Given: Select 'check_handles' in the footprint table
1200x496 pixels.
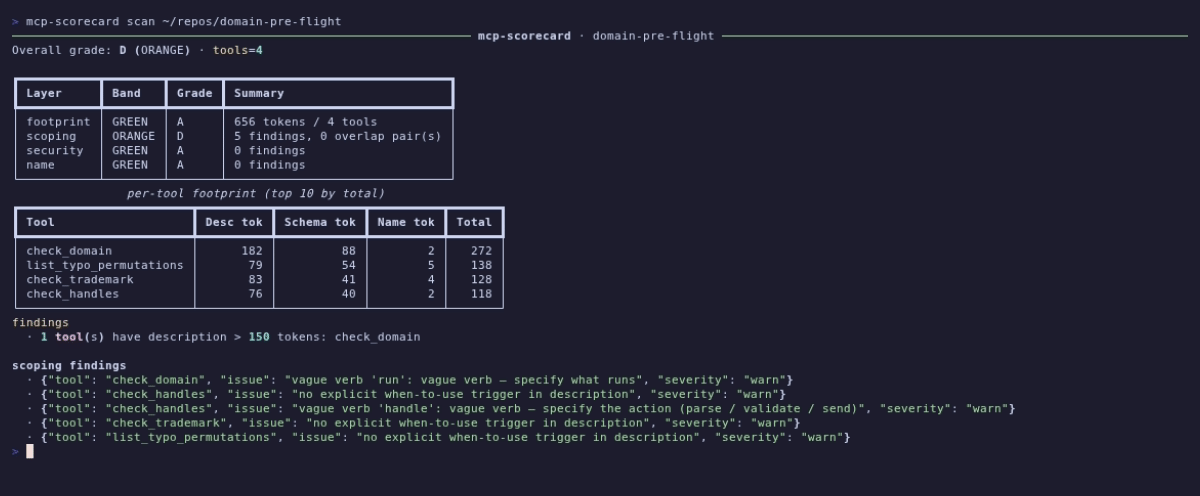Looking at the screenshot, I should [73, 294].
